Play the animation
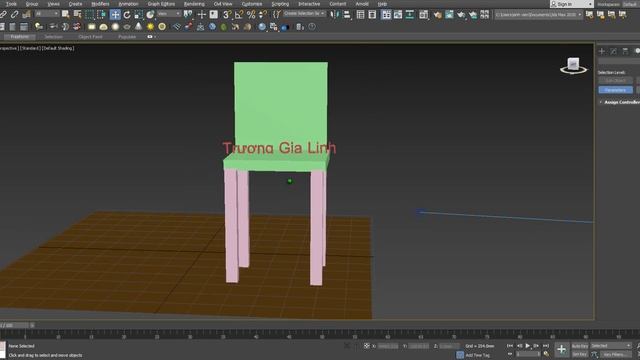The width and height of the screenshot is (640, 360). coord(528,346)
